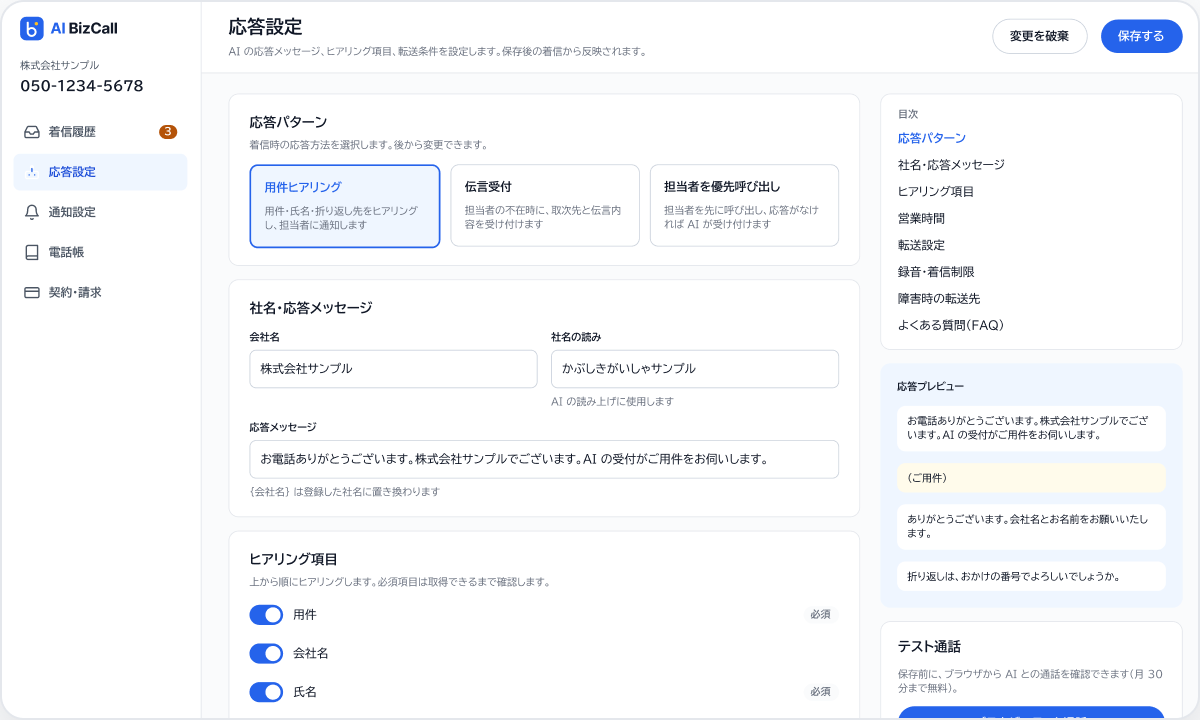The image size is (1200, 720).
Task: Jump to 社名・応答メッセージ in the table of contents
Action: (951, 165)
